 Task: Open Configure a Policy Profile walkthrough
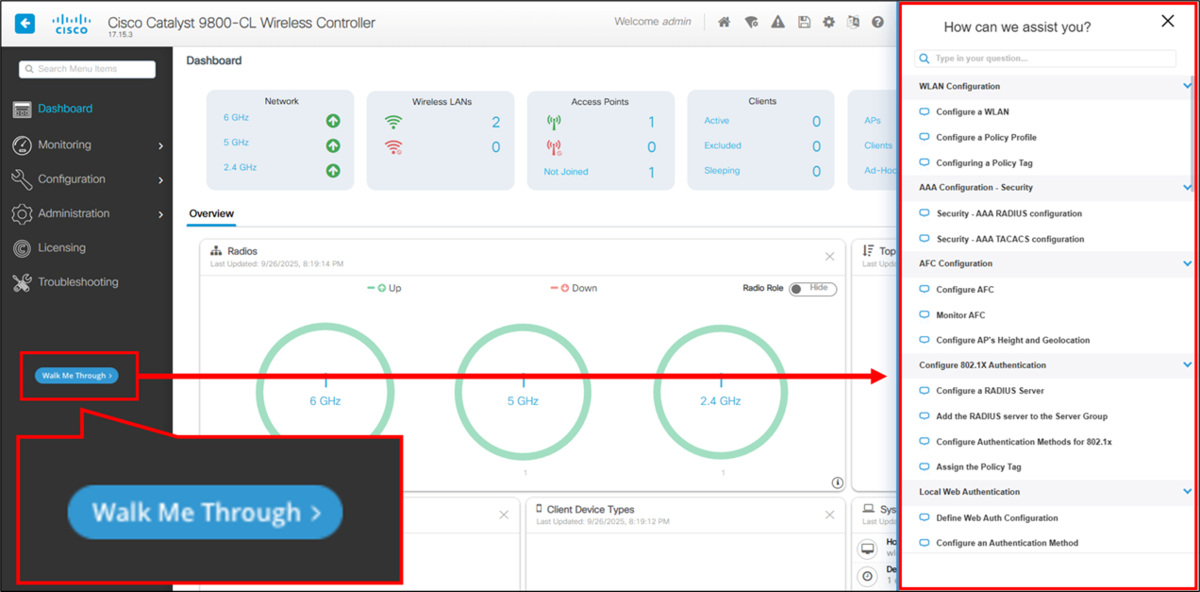(986, 137)
